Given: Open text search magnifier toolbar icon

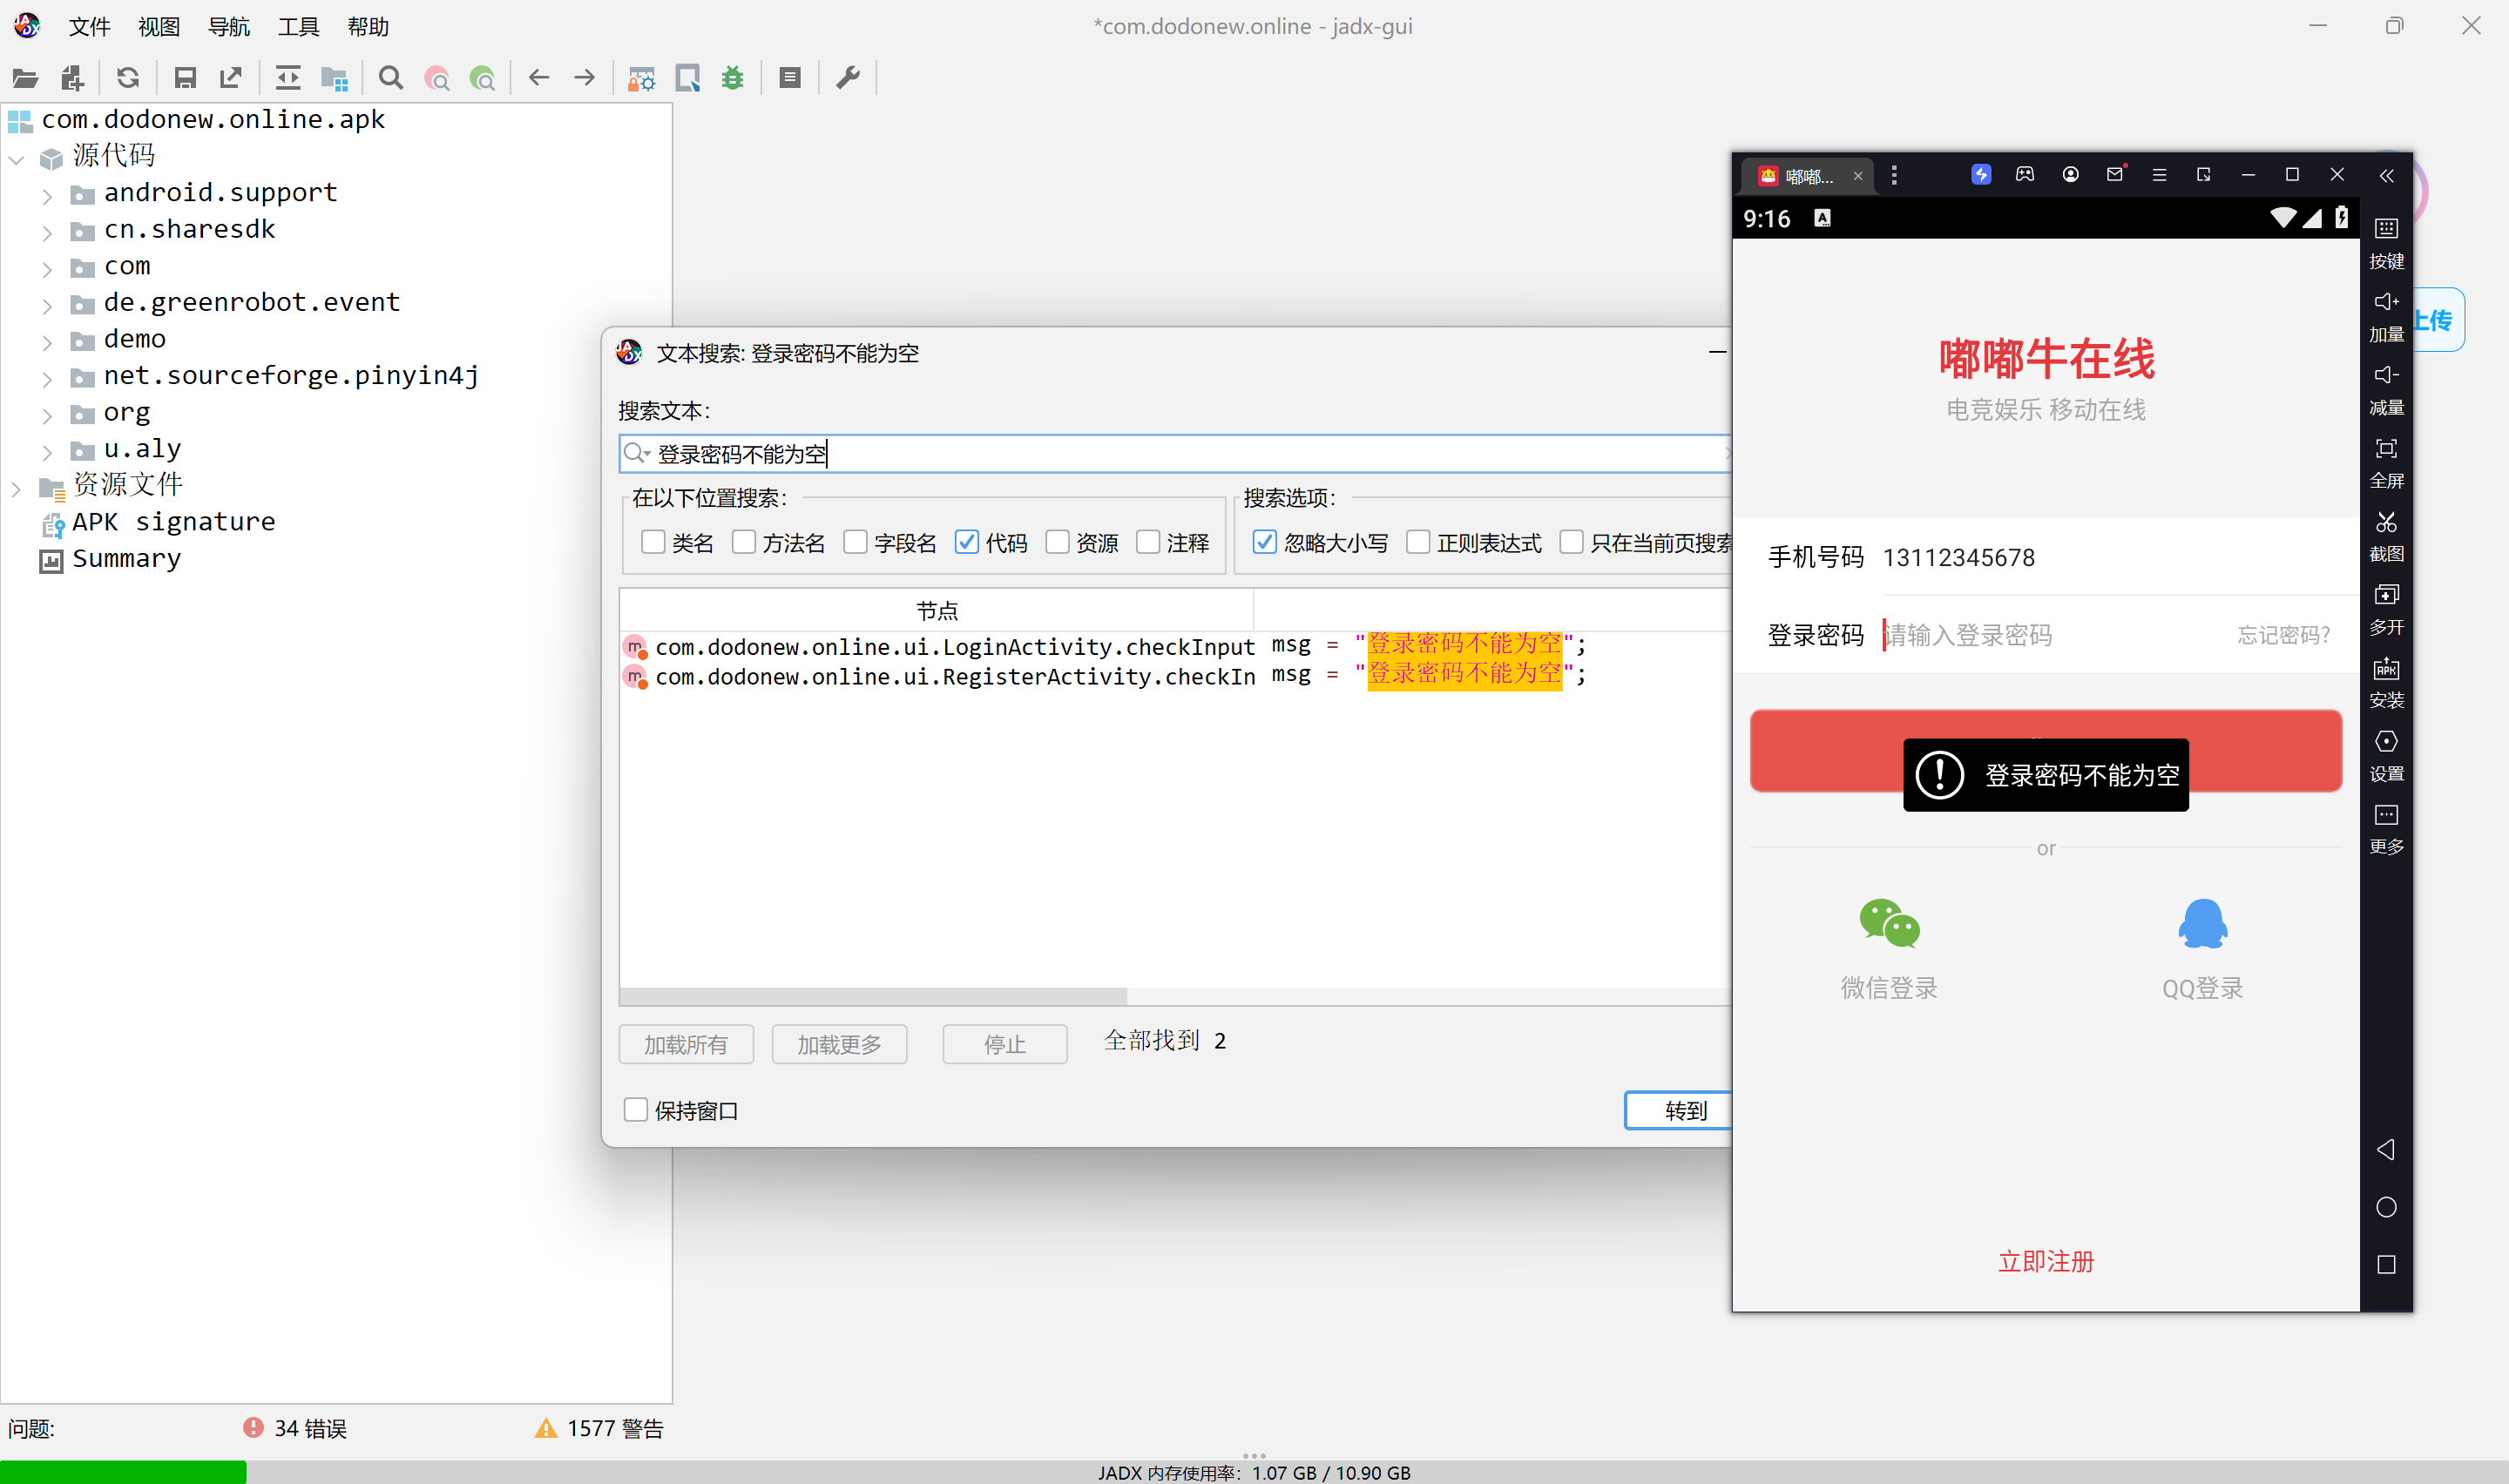Looking at the screenshot, I should pyautogui.click(x=391, y=78).
